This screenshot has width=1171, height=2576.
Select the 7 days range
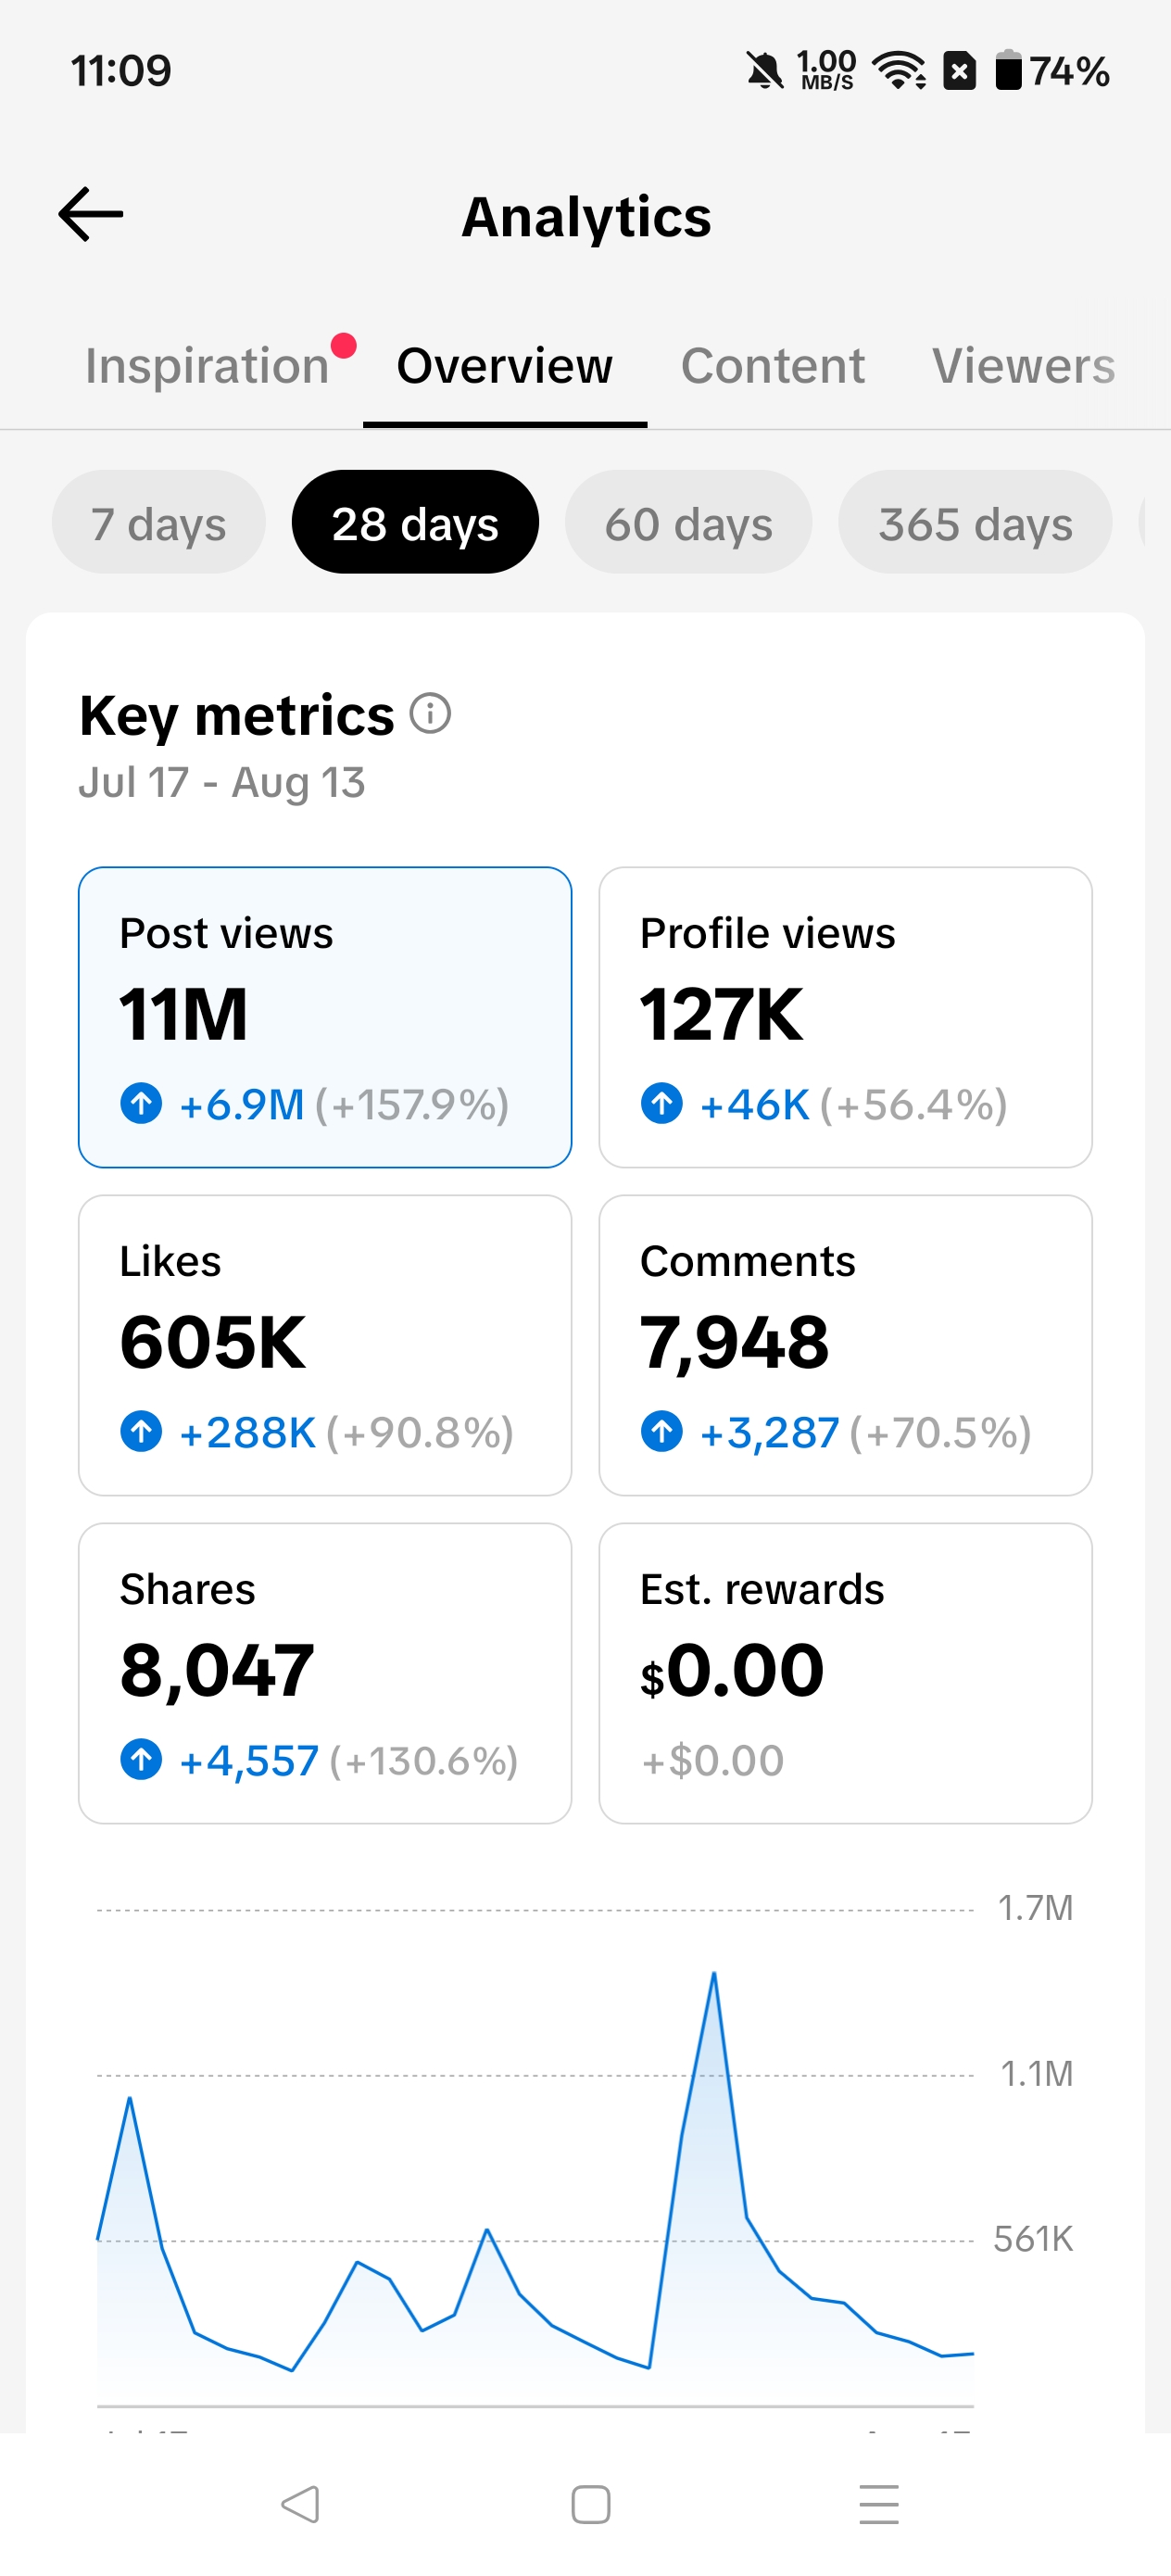point(159,522)
